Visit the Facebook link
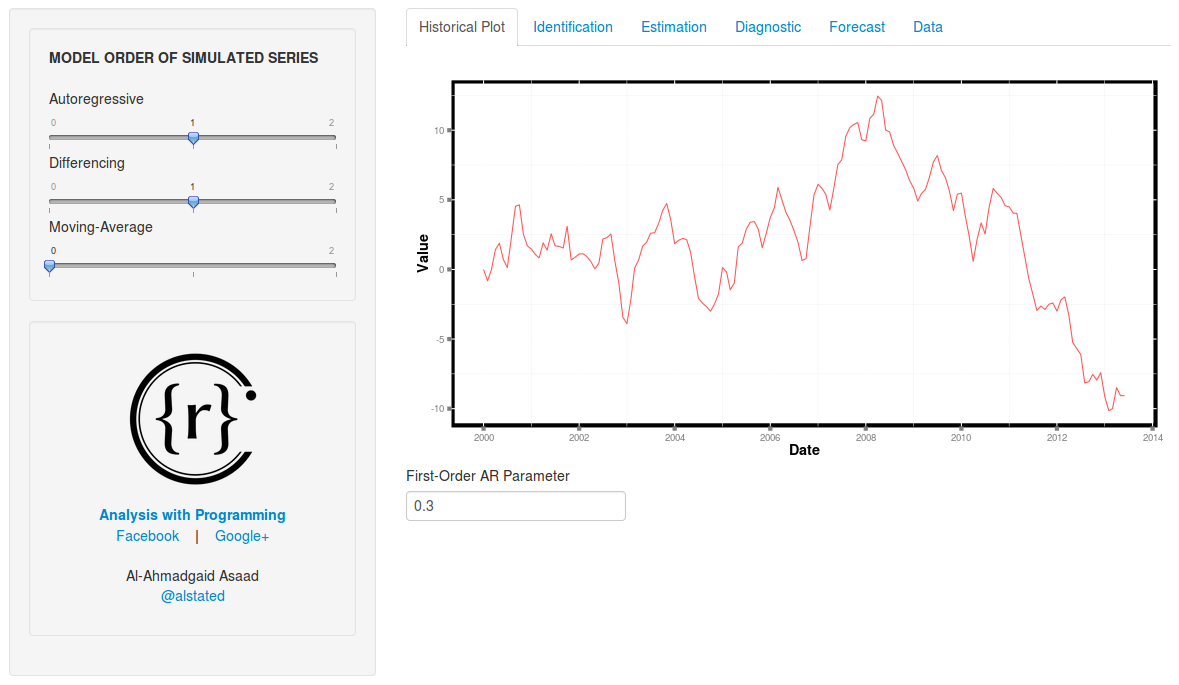 coord(147,536)
